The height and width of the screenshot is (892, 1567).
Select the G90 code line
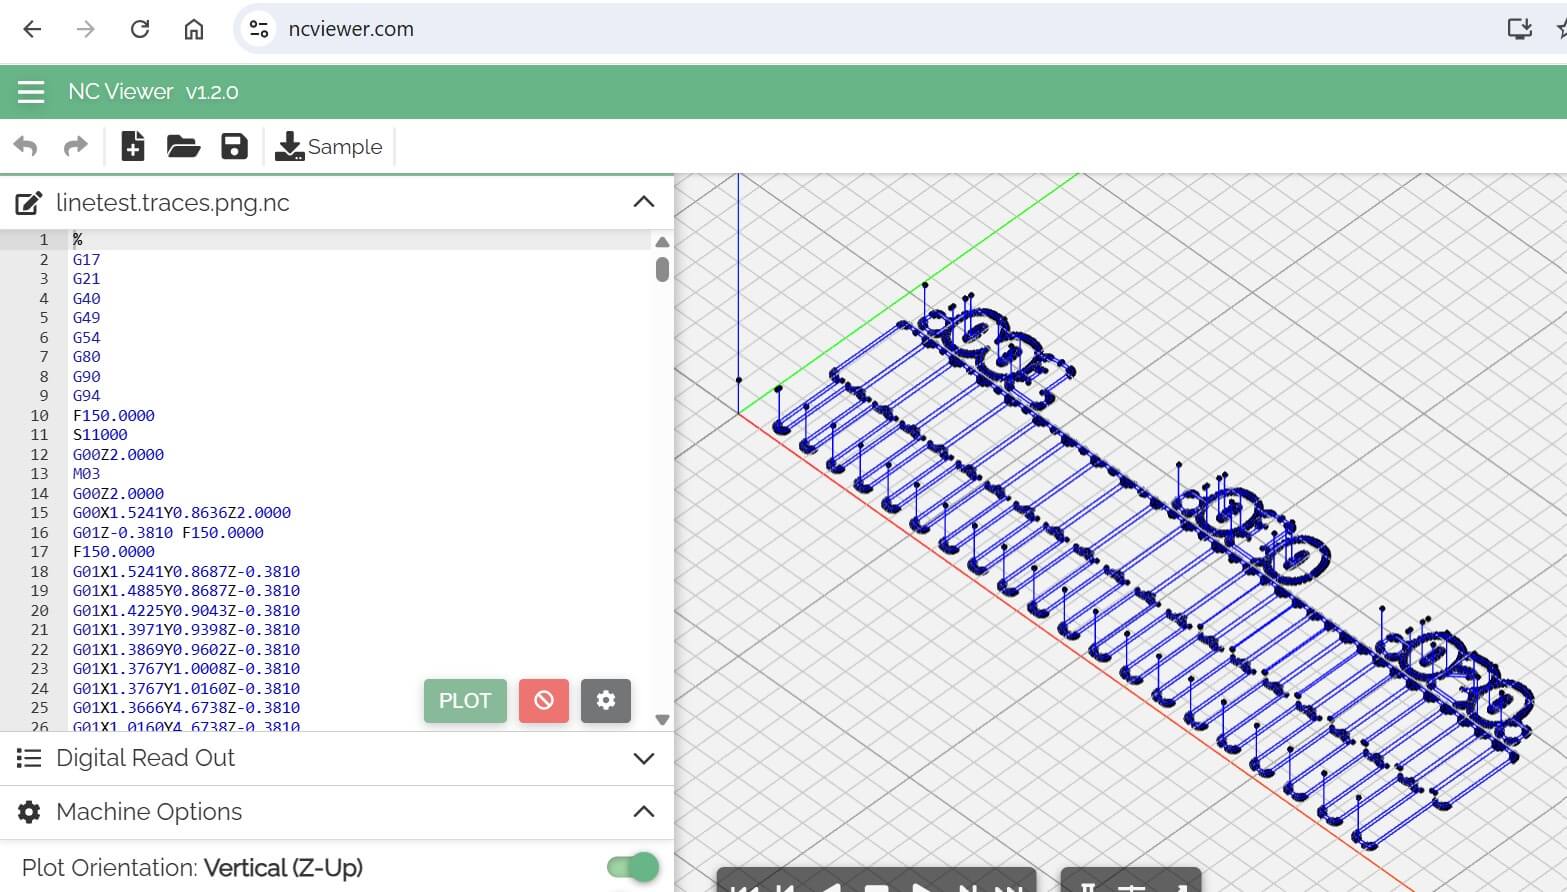[86, 377]
